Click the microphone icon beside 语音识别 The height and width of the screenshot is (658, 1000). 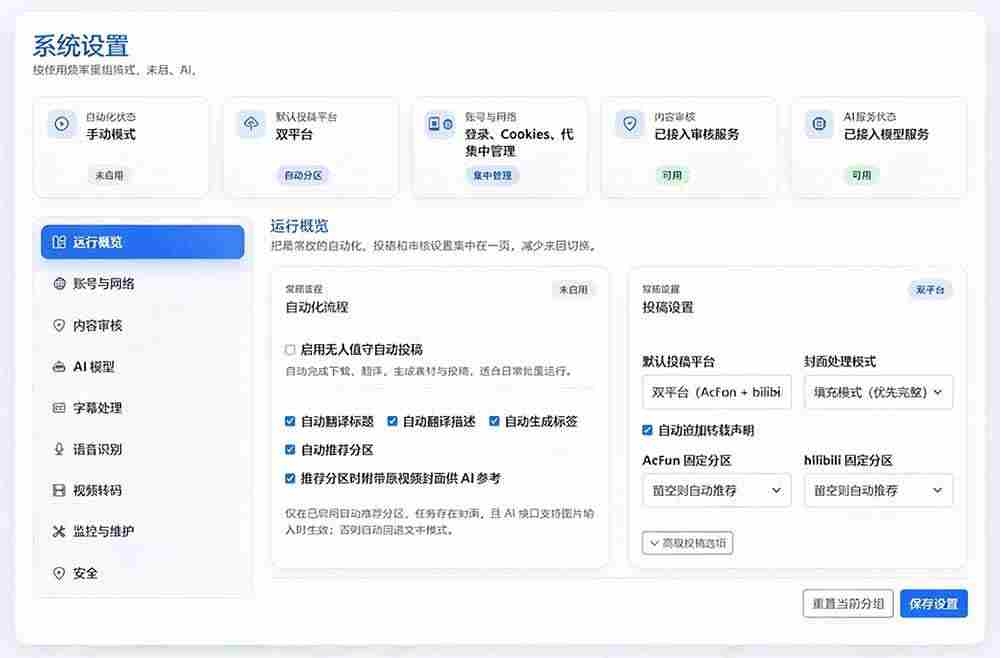pyautogui.click(x=59, y=449)
